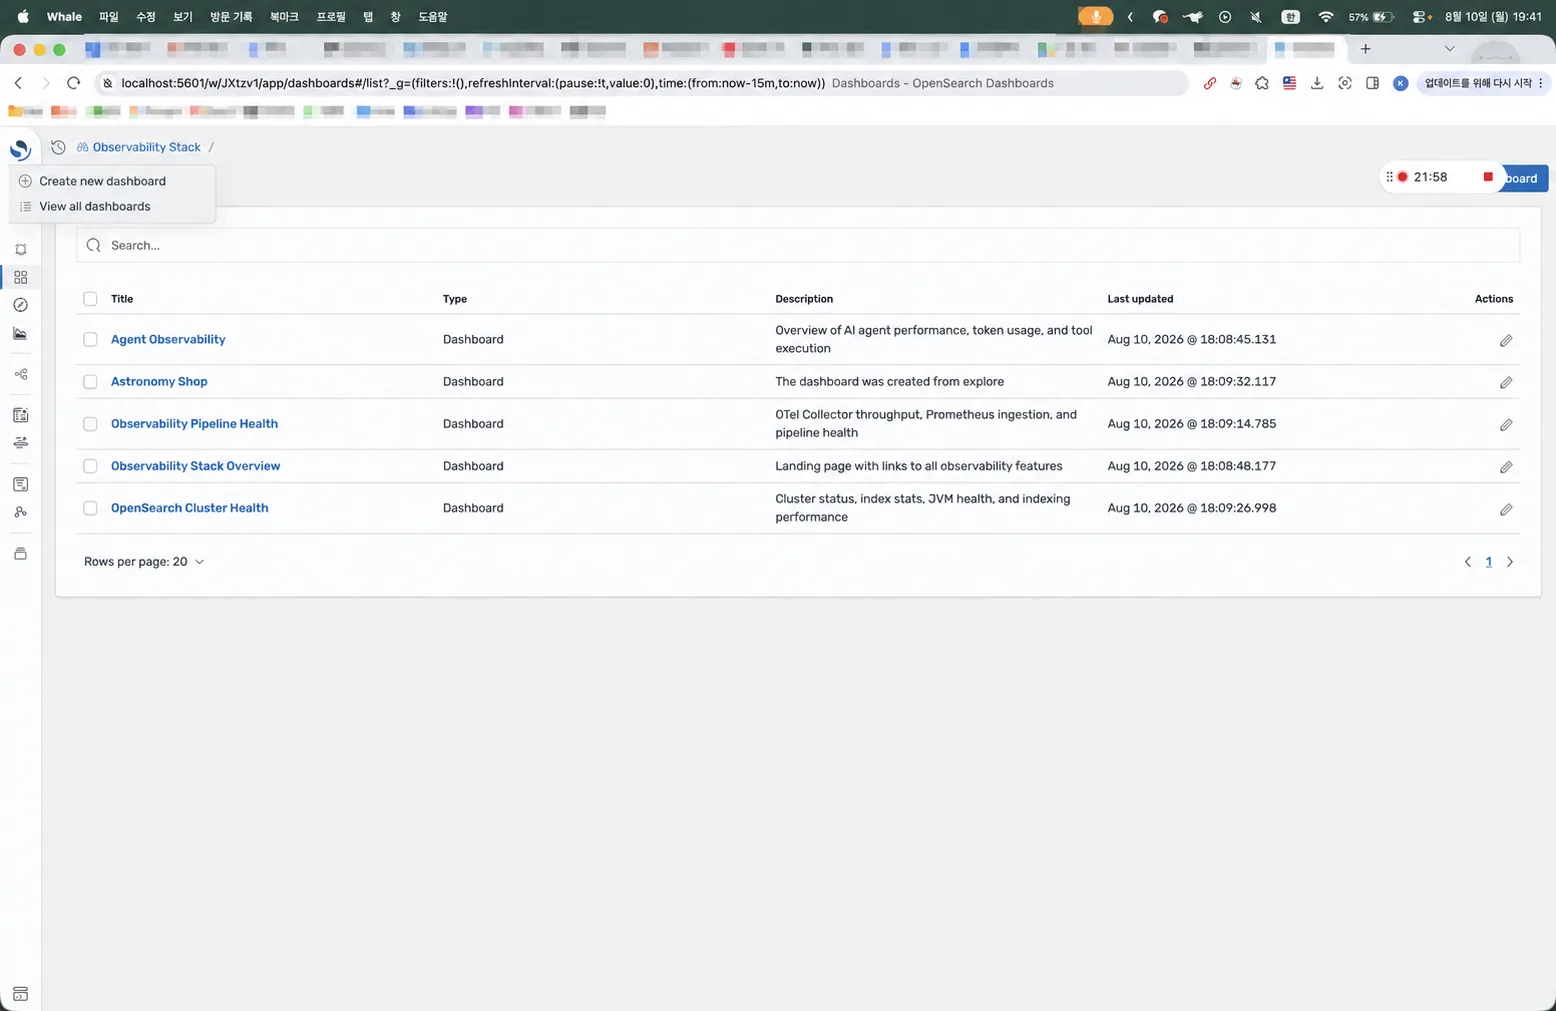This screenshot has width=1556, height=1011.
Task: Click the red link extension icon
Action: click(x=1209, y=83)
